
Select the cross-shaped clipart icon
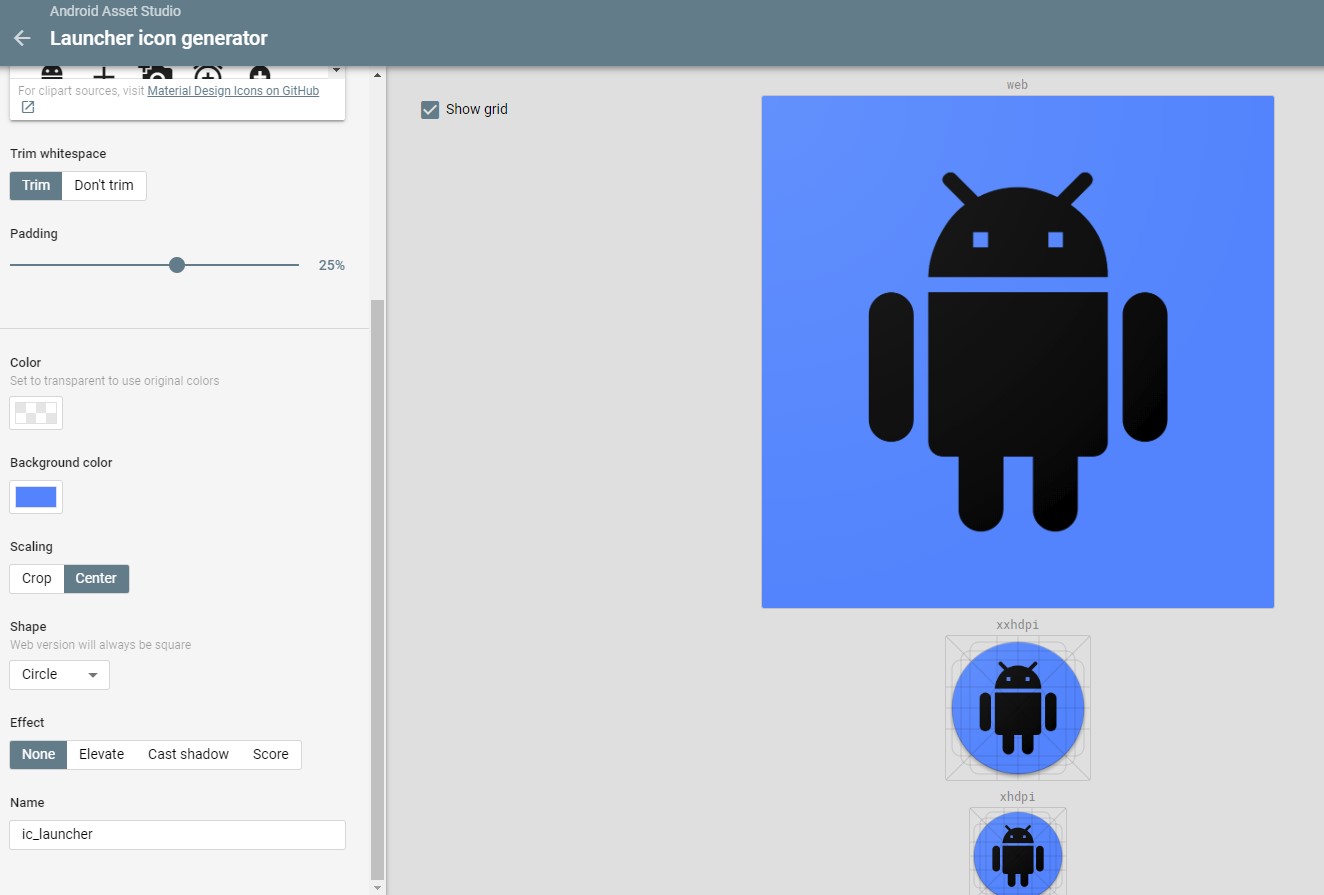coord(103,72)
